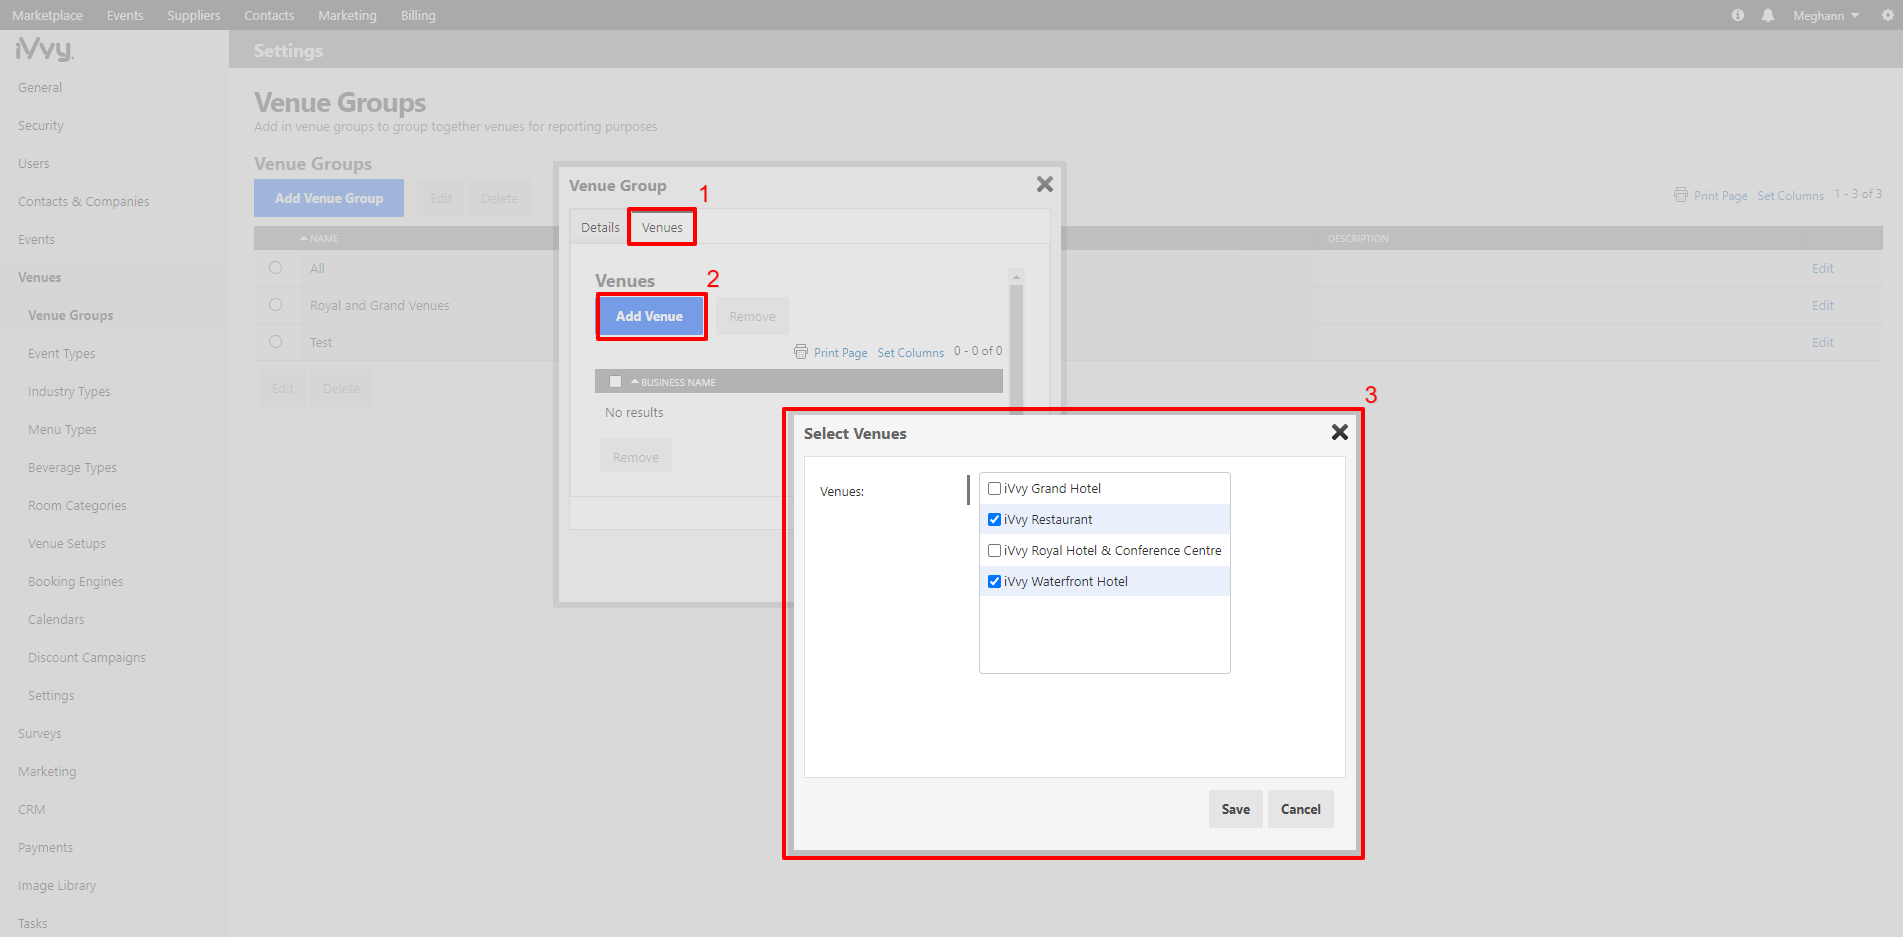Screen dimensions: 1903x937
Task: Open Industry Types in the sidebar
Action: pos(69,391)
